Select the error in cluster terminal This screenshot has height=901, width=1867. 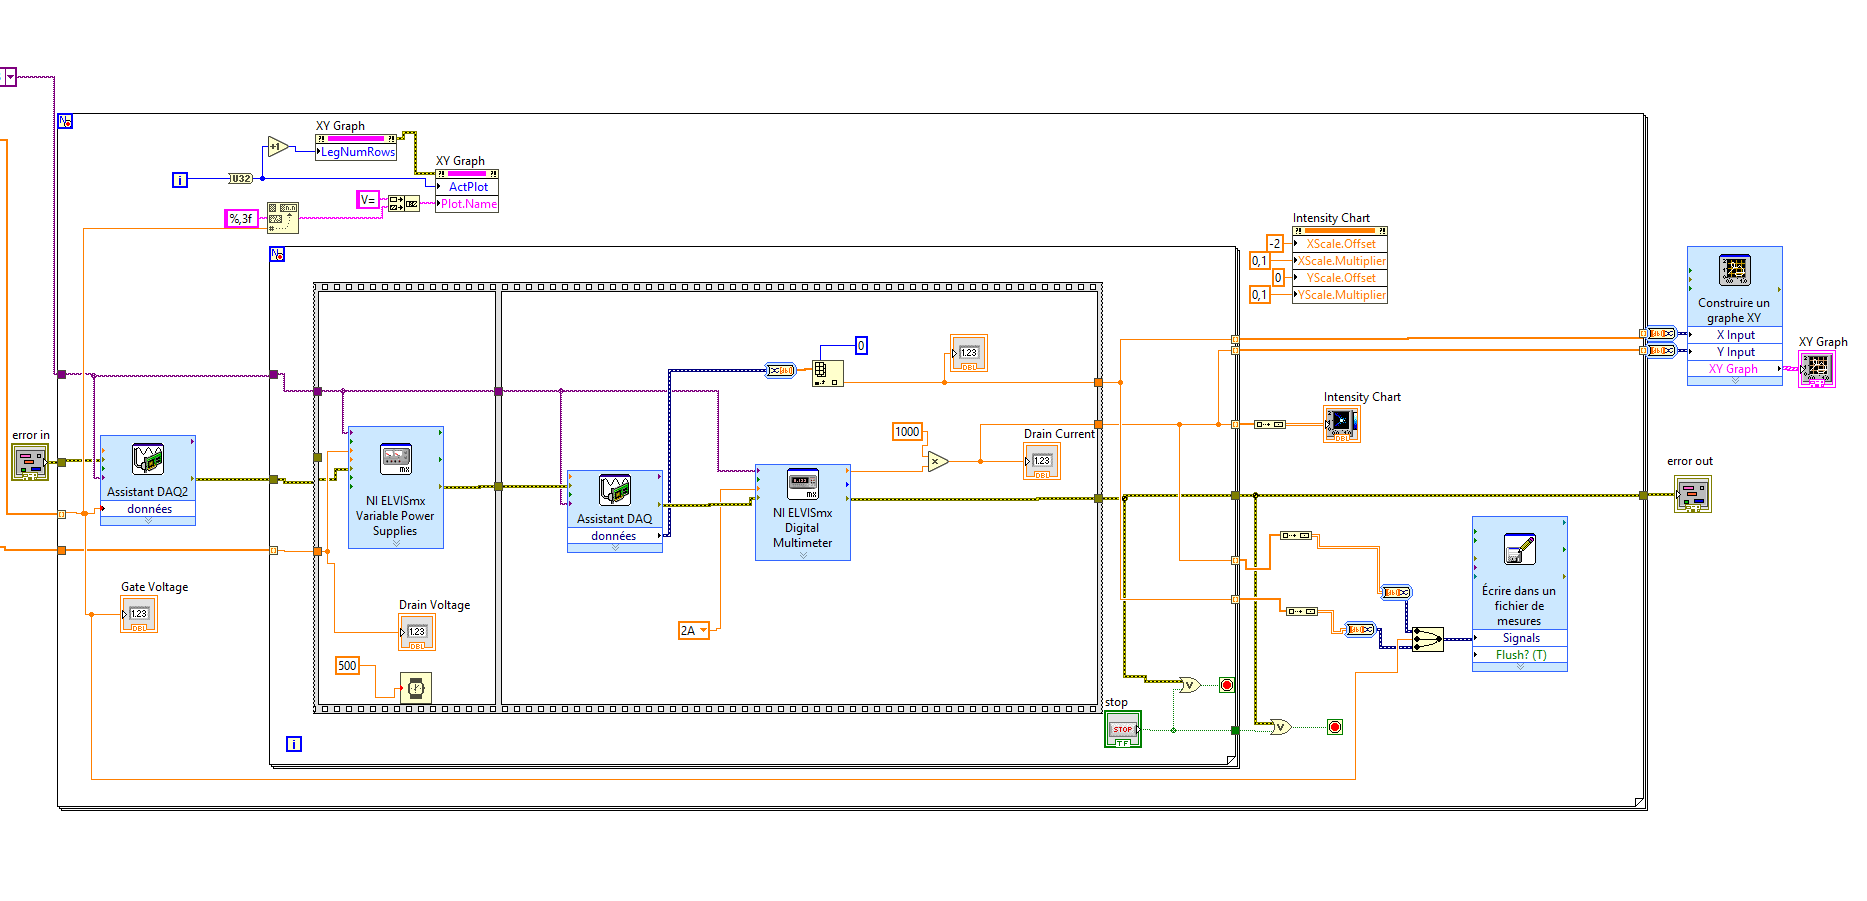[x=30, y=462]
